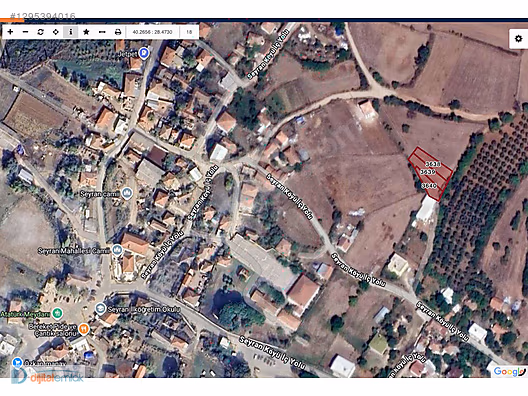Zoom out with the minus icon

[x=26, y=32]
